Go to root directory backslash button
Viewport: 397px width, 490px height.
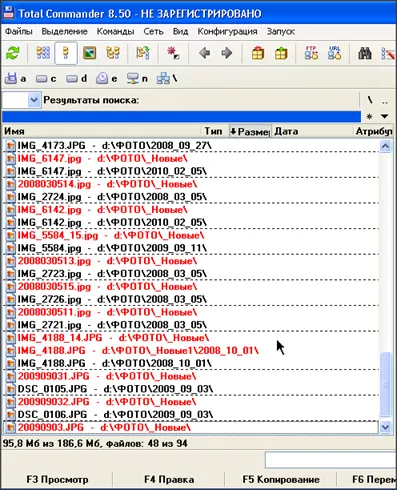[370, 100]
